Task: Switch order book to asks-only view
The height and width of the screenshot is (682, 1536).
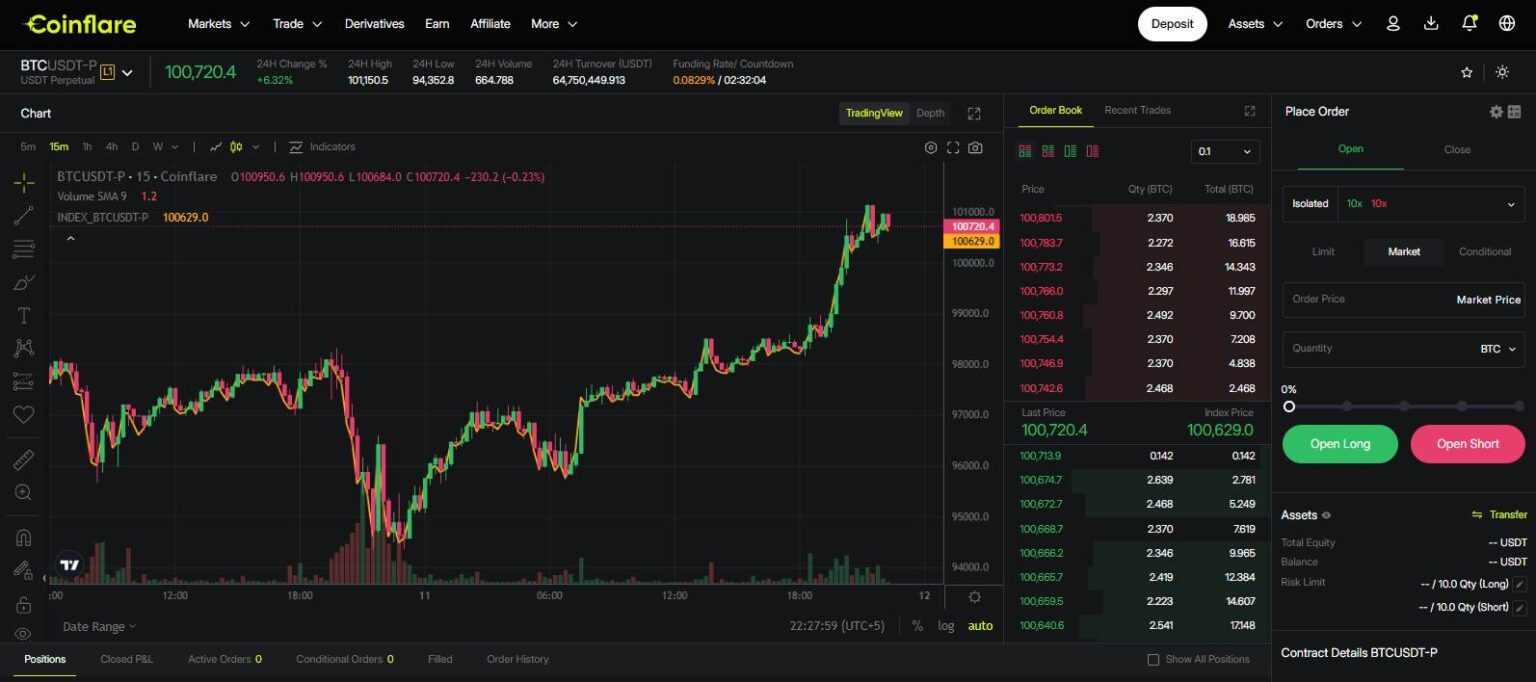Action: click(1094, 150)
